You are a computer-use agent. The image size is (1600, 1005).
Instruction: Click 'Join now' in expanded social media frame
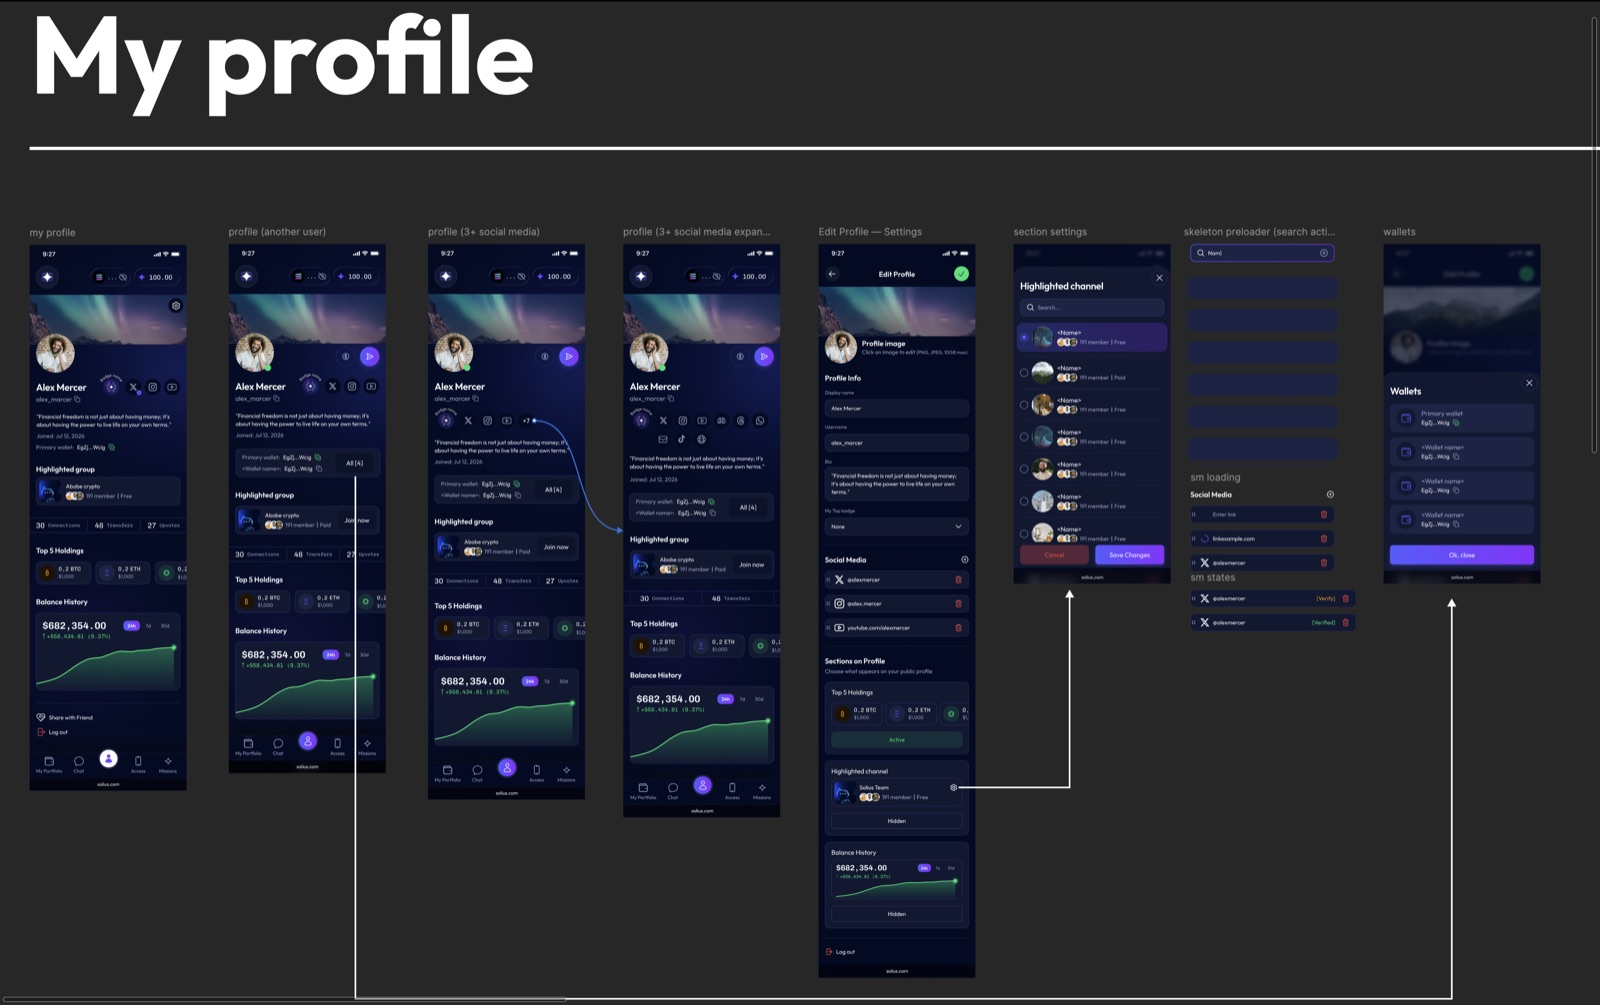(751, 565)
